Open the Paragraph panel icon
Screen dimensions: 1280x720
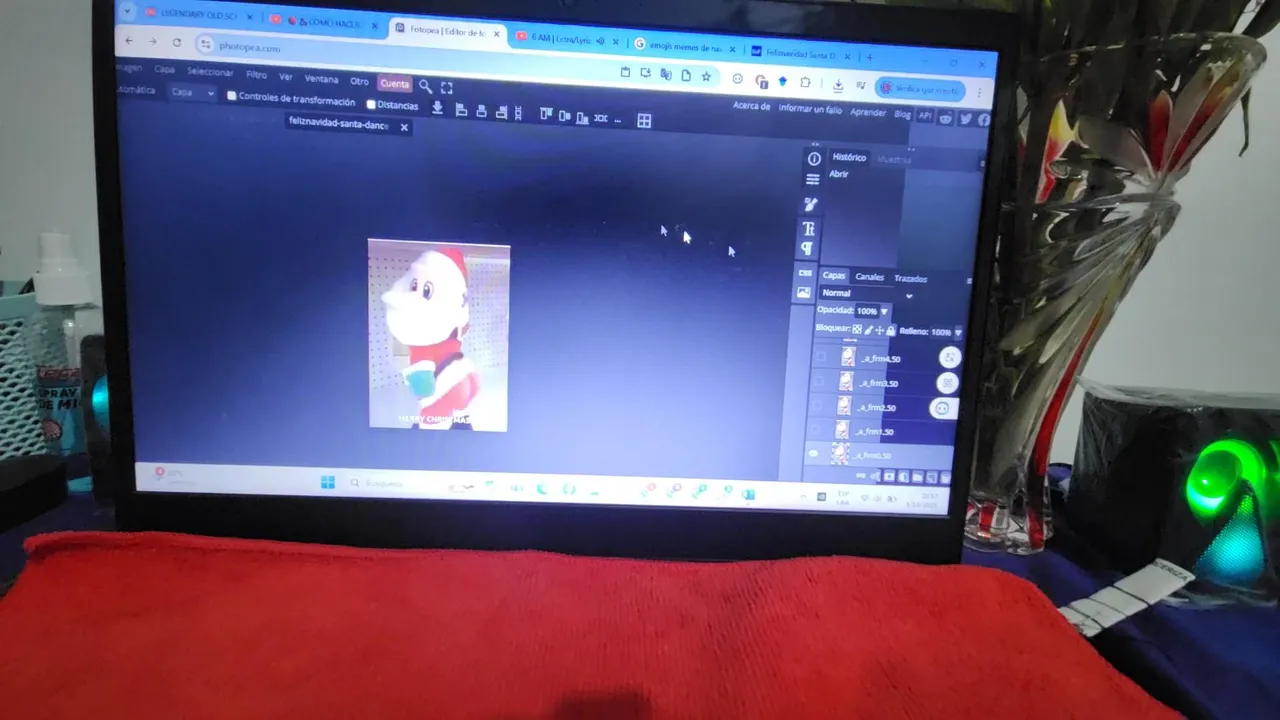tap(807, 248)
